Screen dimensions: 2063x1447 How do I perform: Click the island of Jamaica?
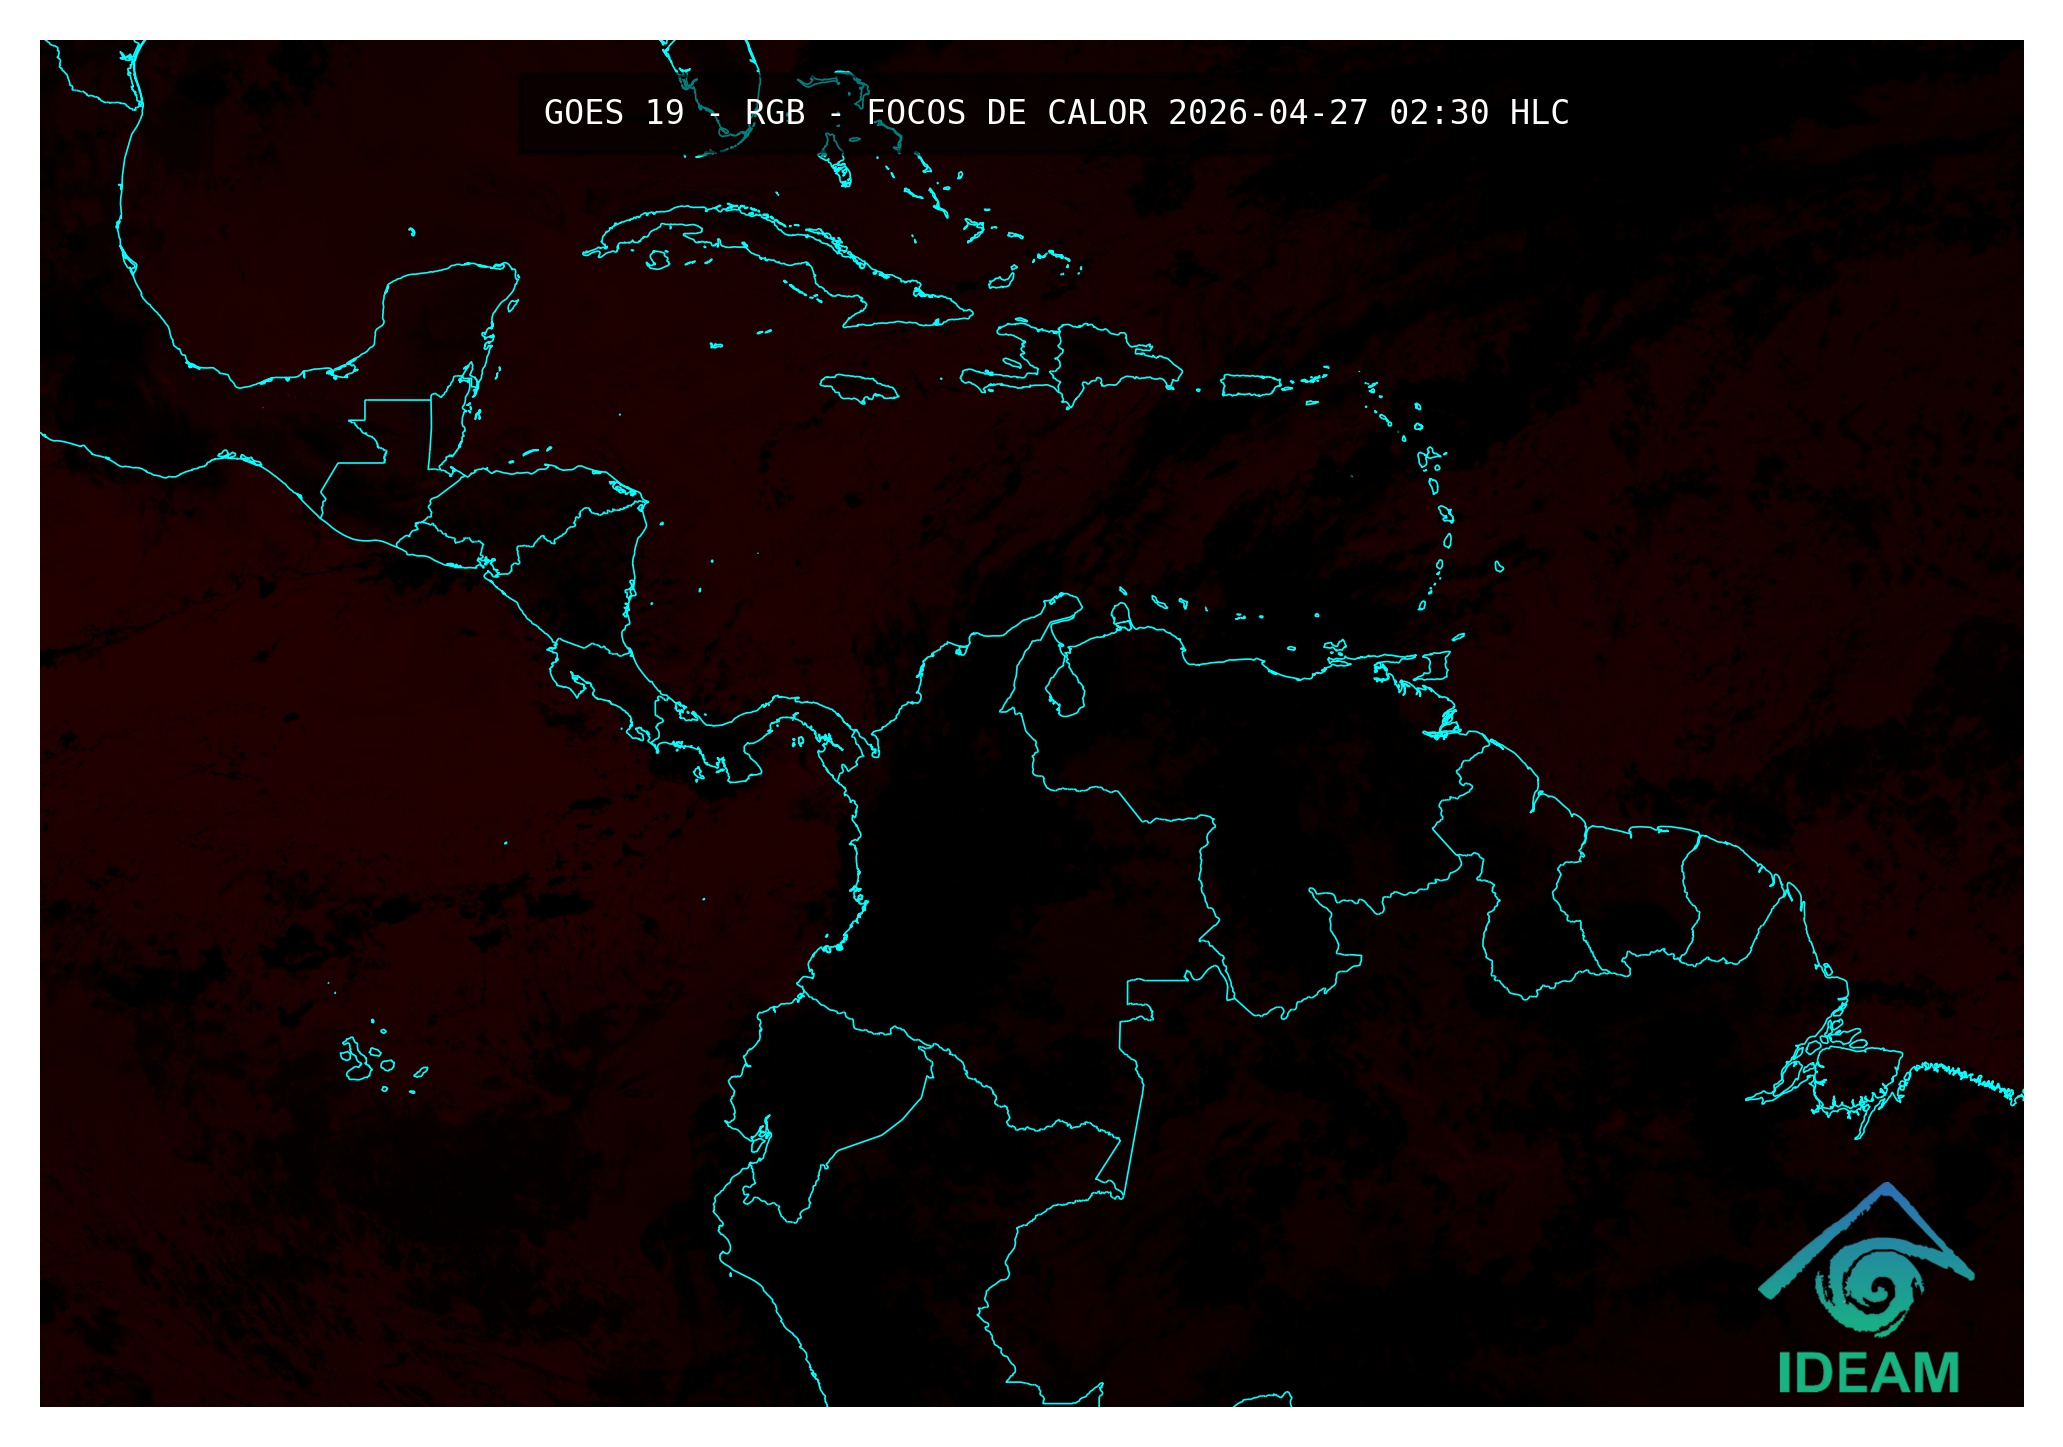[858, 387]
